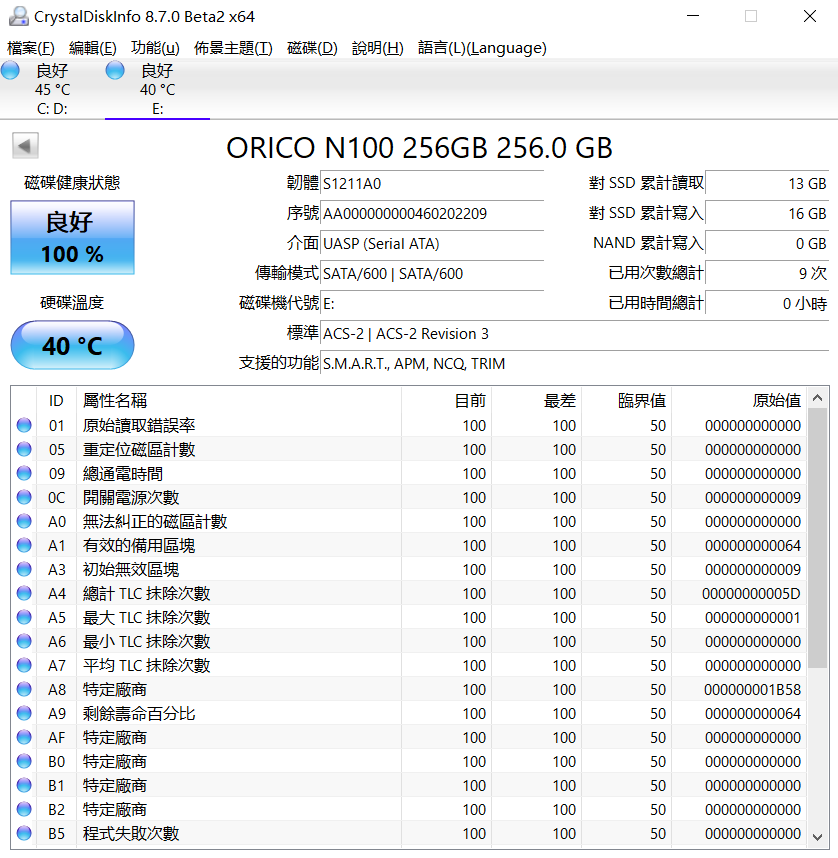
Task: Click the standard field ACS-2 Revision 3
Action: click(x=575, y=334)
